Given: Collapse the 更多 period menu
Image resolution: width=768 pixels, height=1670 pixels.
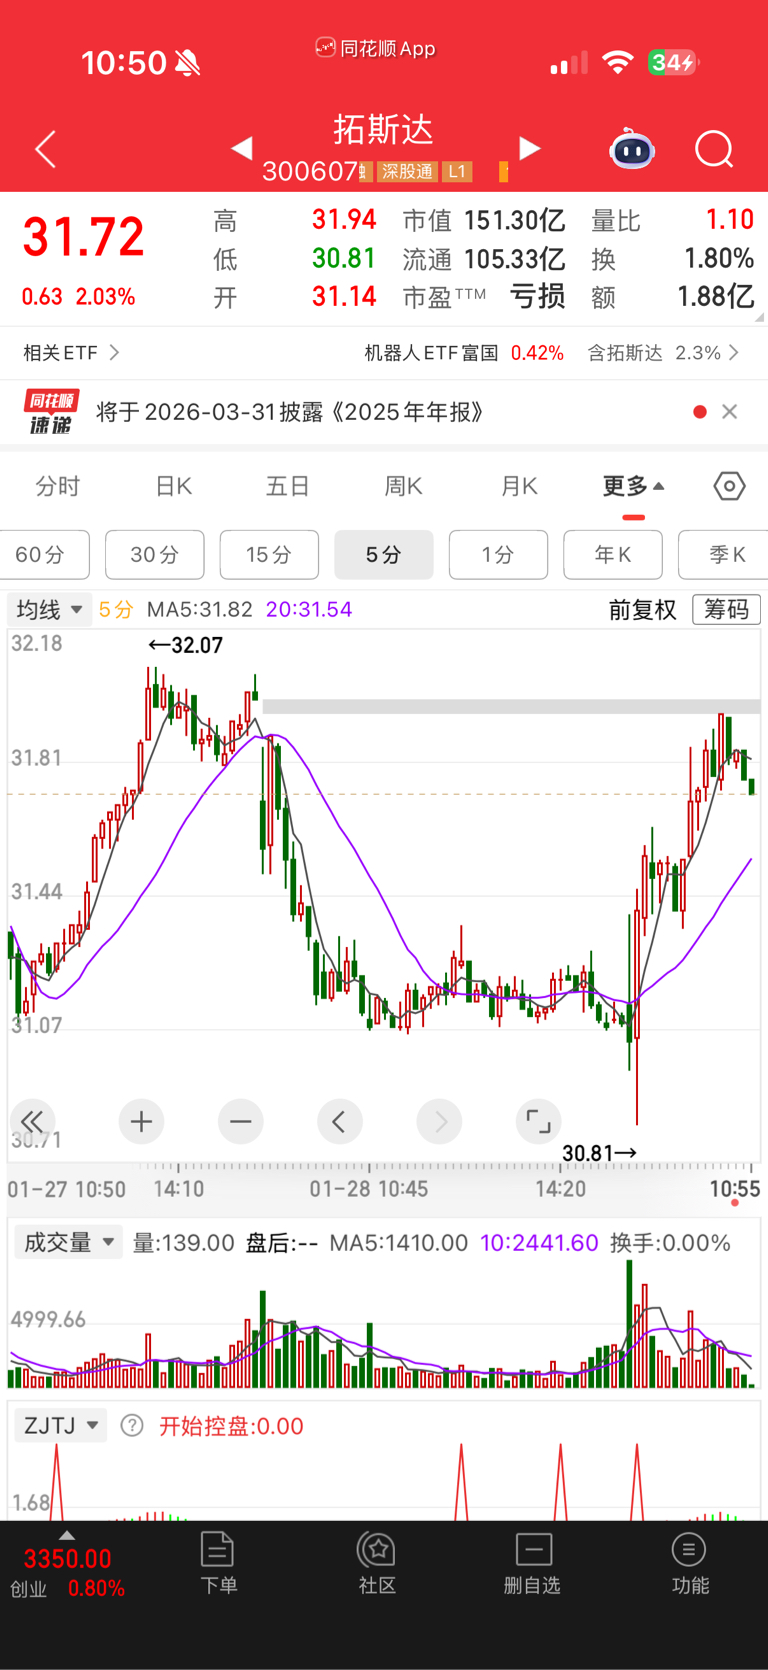Looking at the screenshot, I should point(633,486).
